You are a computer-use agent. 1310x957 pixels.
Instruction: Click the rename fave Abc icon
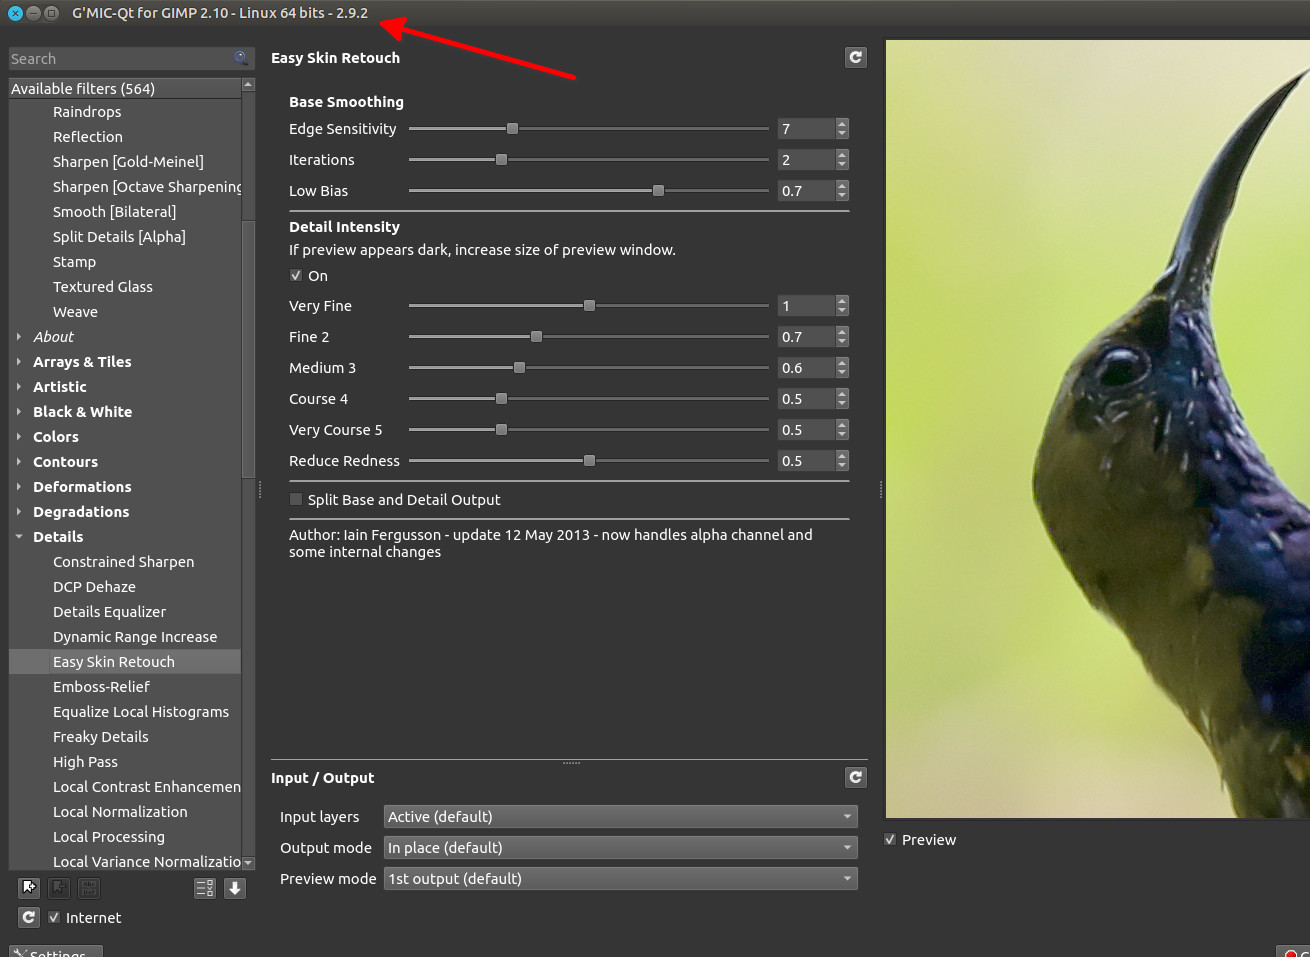pos(89,888)
